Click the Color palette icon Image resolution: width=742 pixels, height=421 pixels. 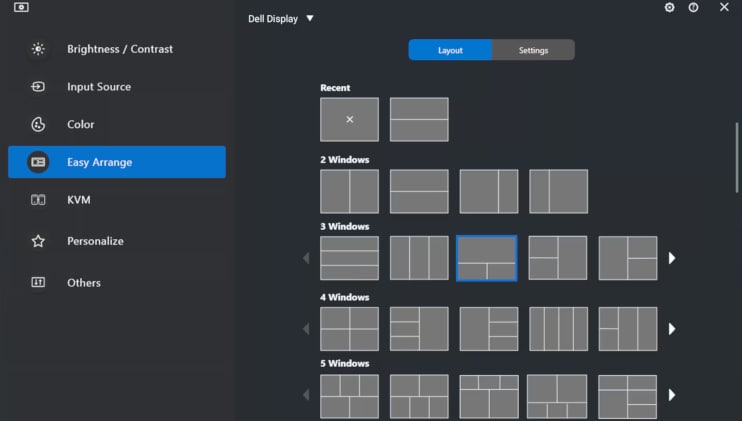click(38, 124)
